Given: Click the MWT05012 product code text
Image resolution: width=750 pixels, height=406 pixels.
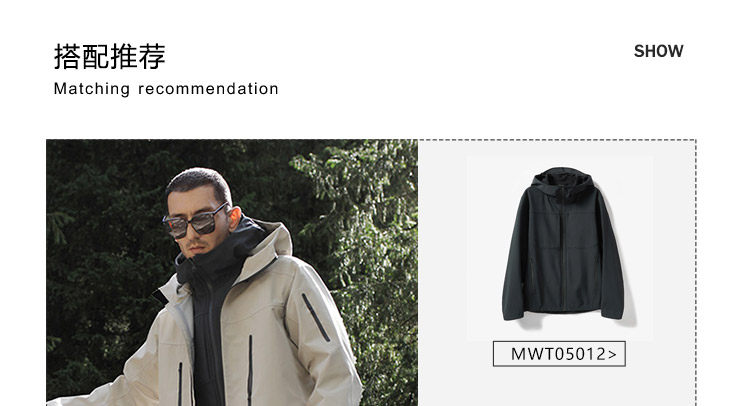Looking at the screenshot, I should point(558,354).
